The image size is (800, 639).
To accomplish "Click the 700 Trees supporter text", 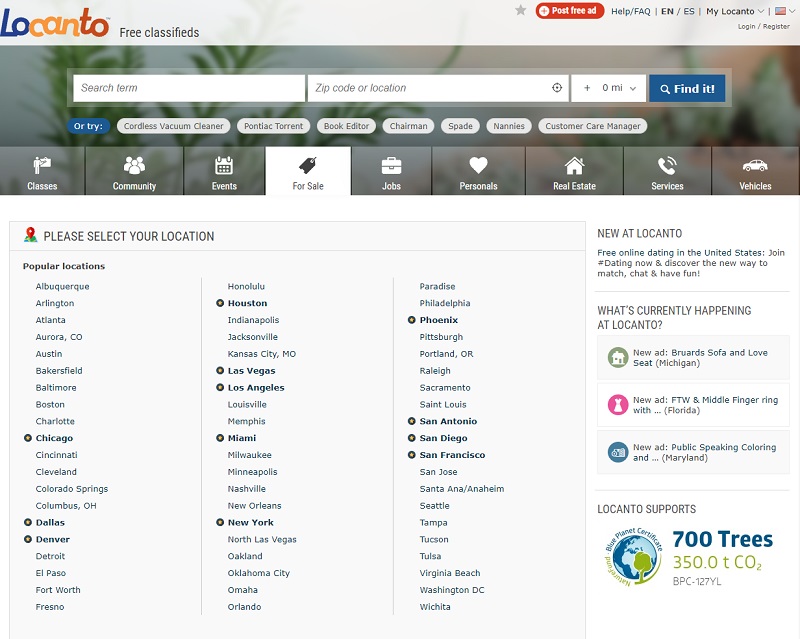I will click(x=722, y=539).
